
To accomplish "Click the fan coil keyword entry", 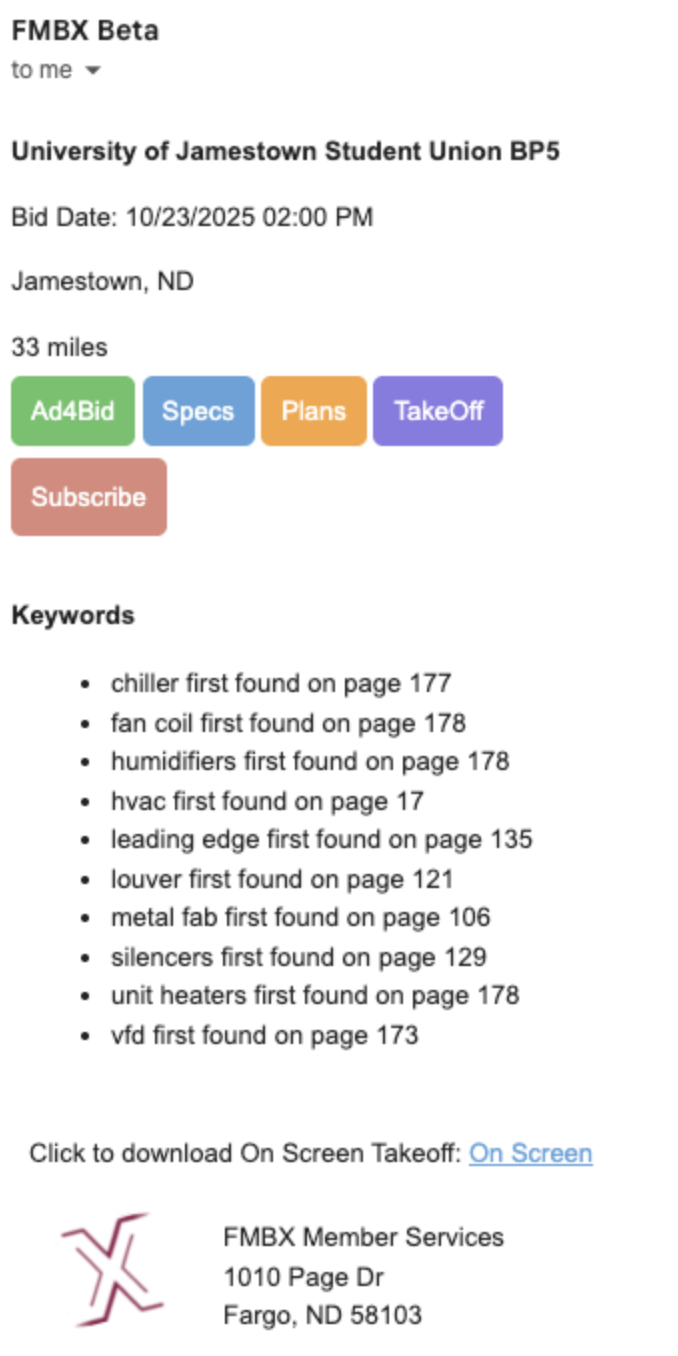I will point(288,723).
